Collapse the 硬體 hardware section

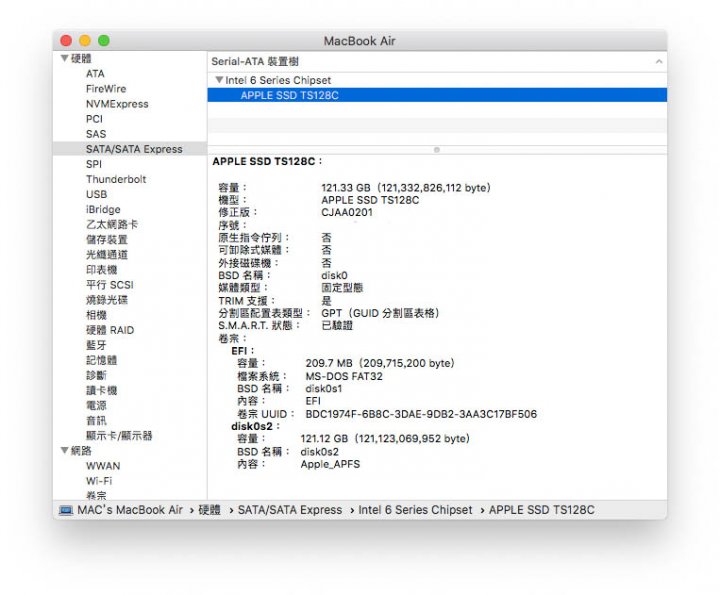click(x=65, y=58)
